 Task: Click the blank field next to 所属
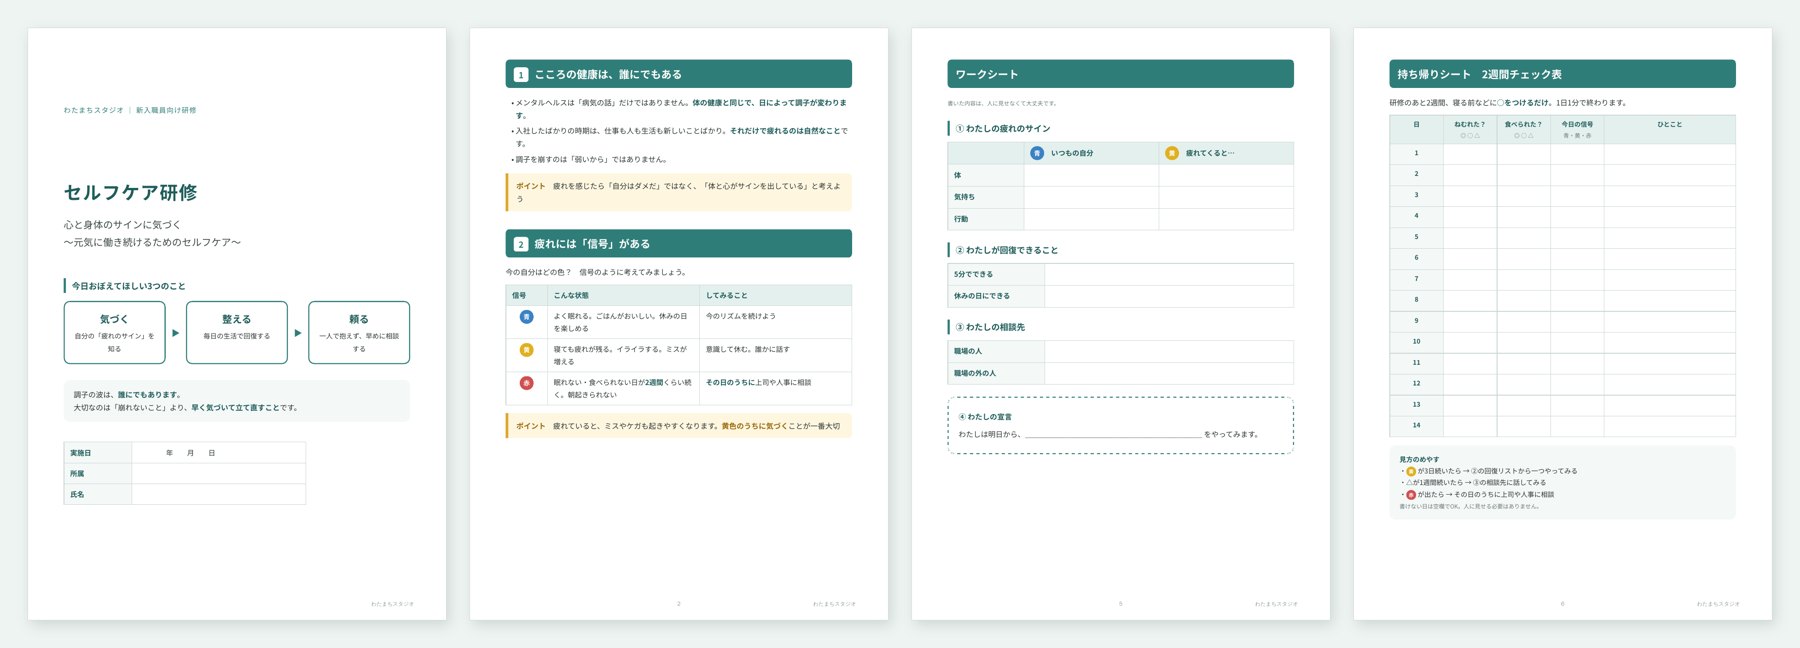tap(219, 474)
